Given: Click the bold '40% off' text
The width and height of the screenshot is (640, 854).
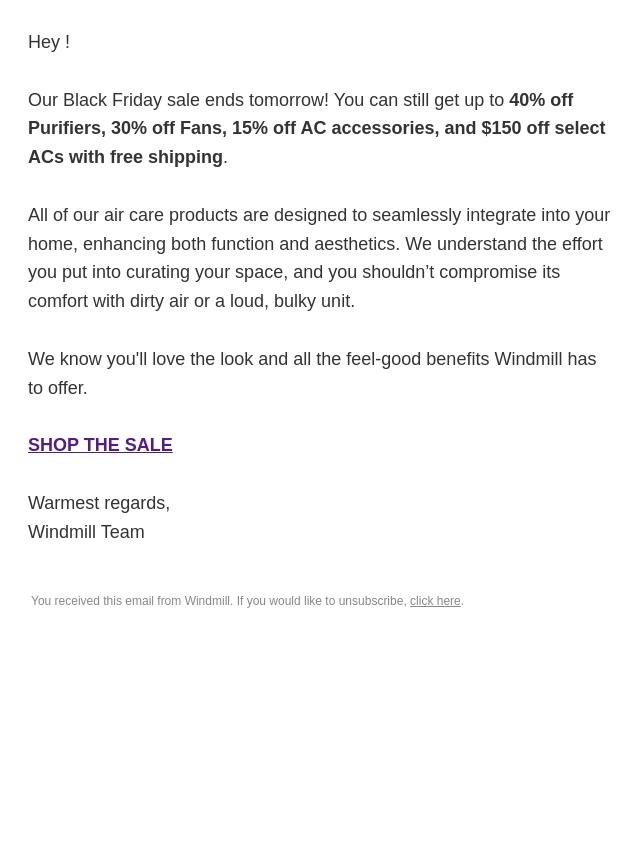Looking at the screenshot, I should pos(540,100).
